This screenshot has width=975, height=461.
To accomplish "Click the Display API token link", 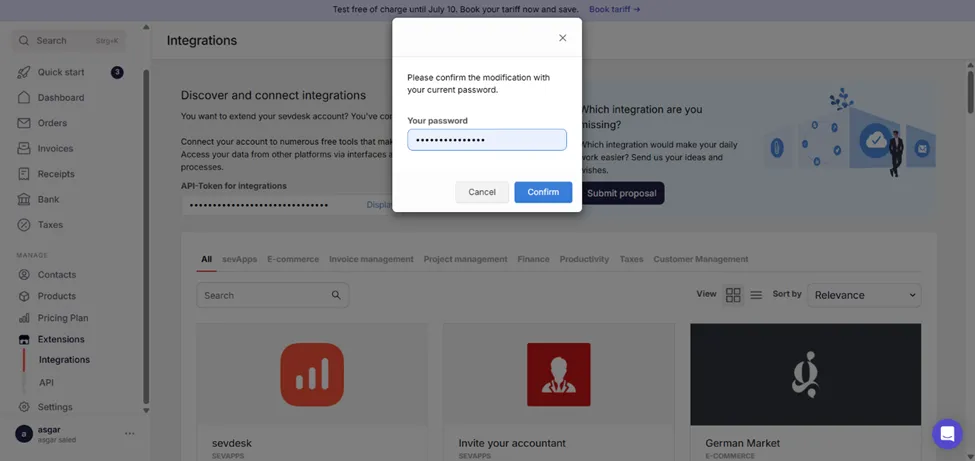I will [x=379, y=205].
